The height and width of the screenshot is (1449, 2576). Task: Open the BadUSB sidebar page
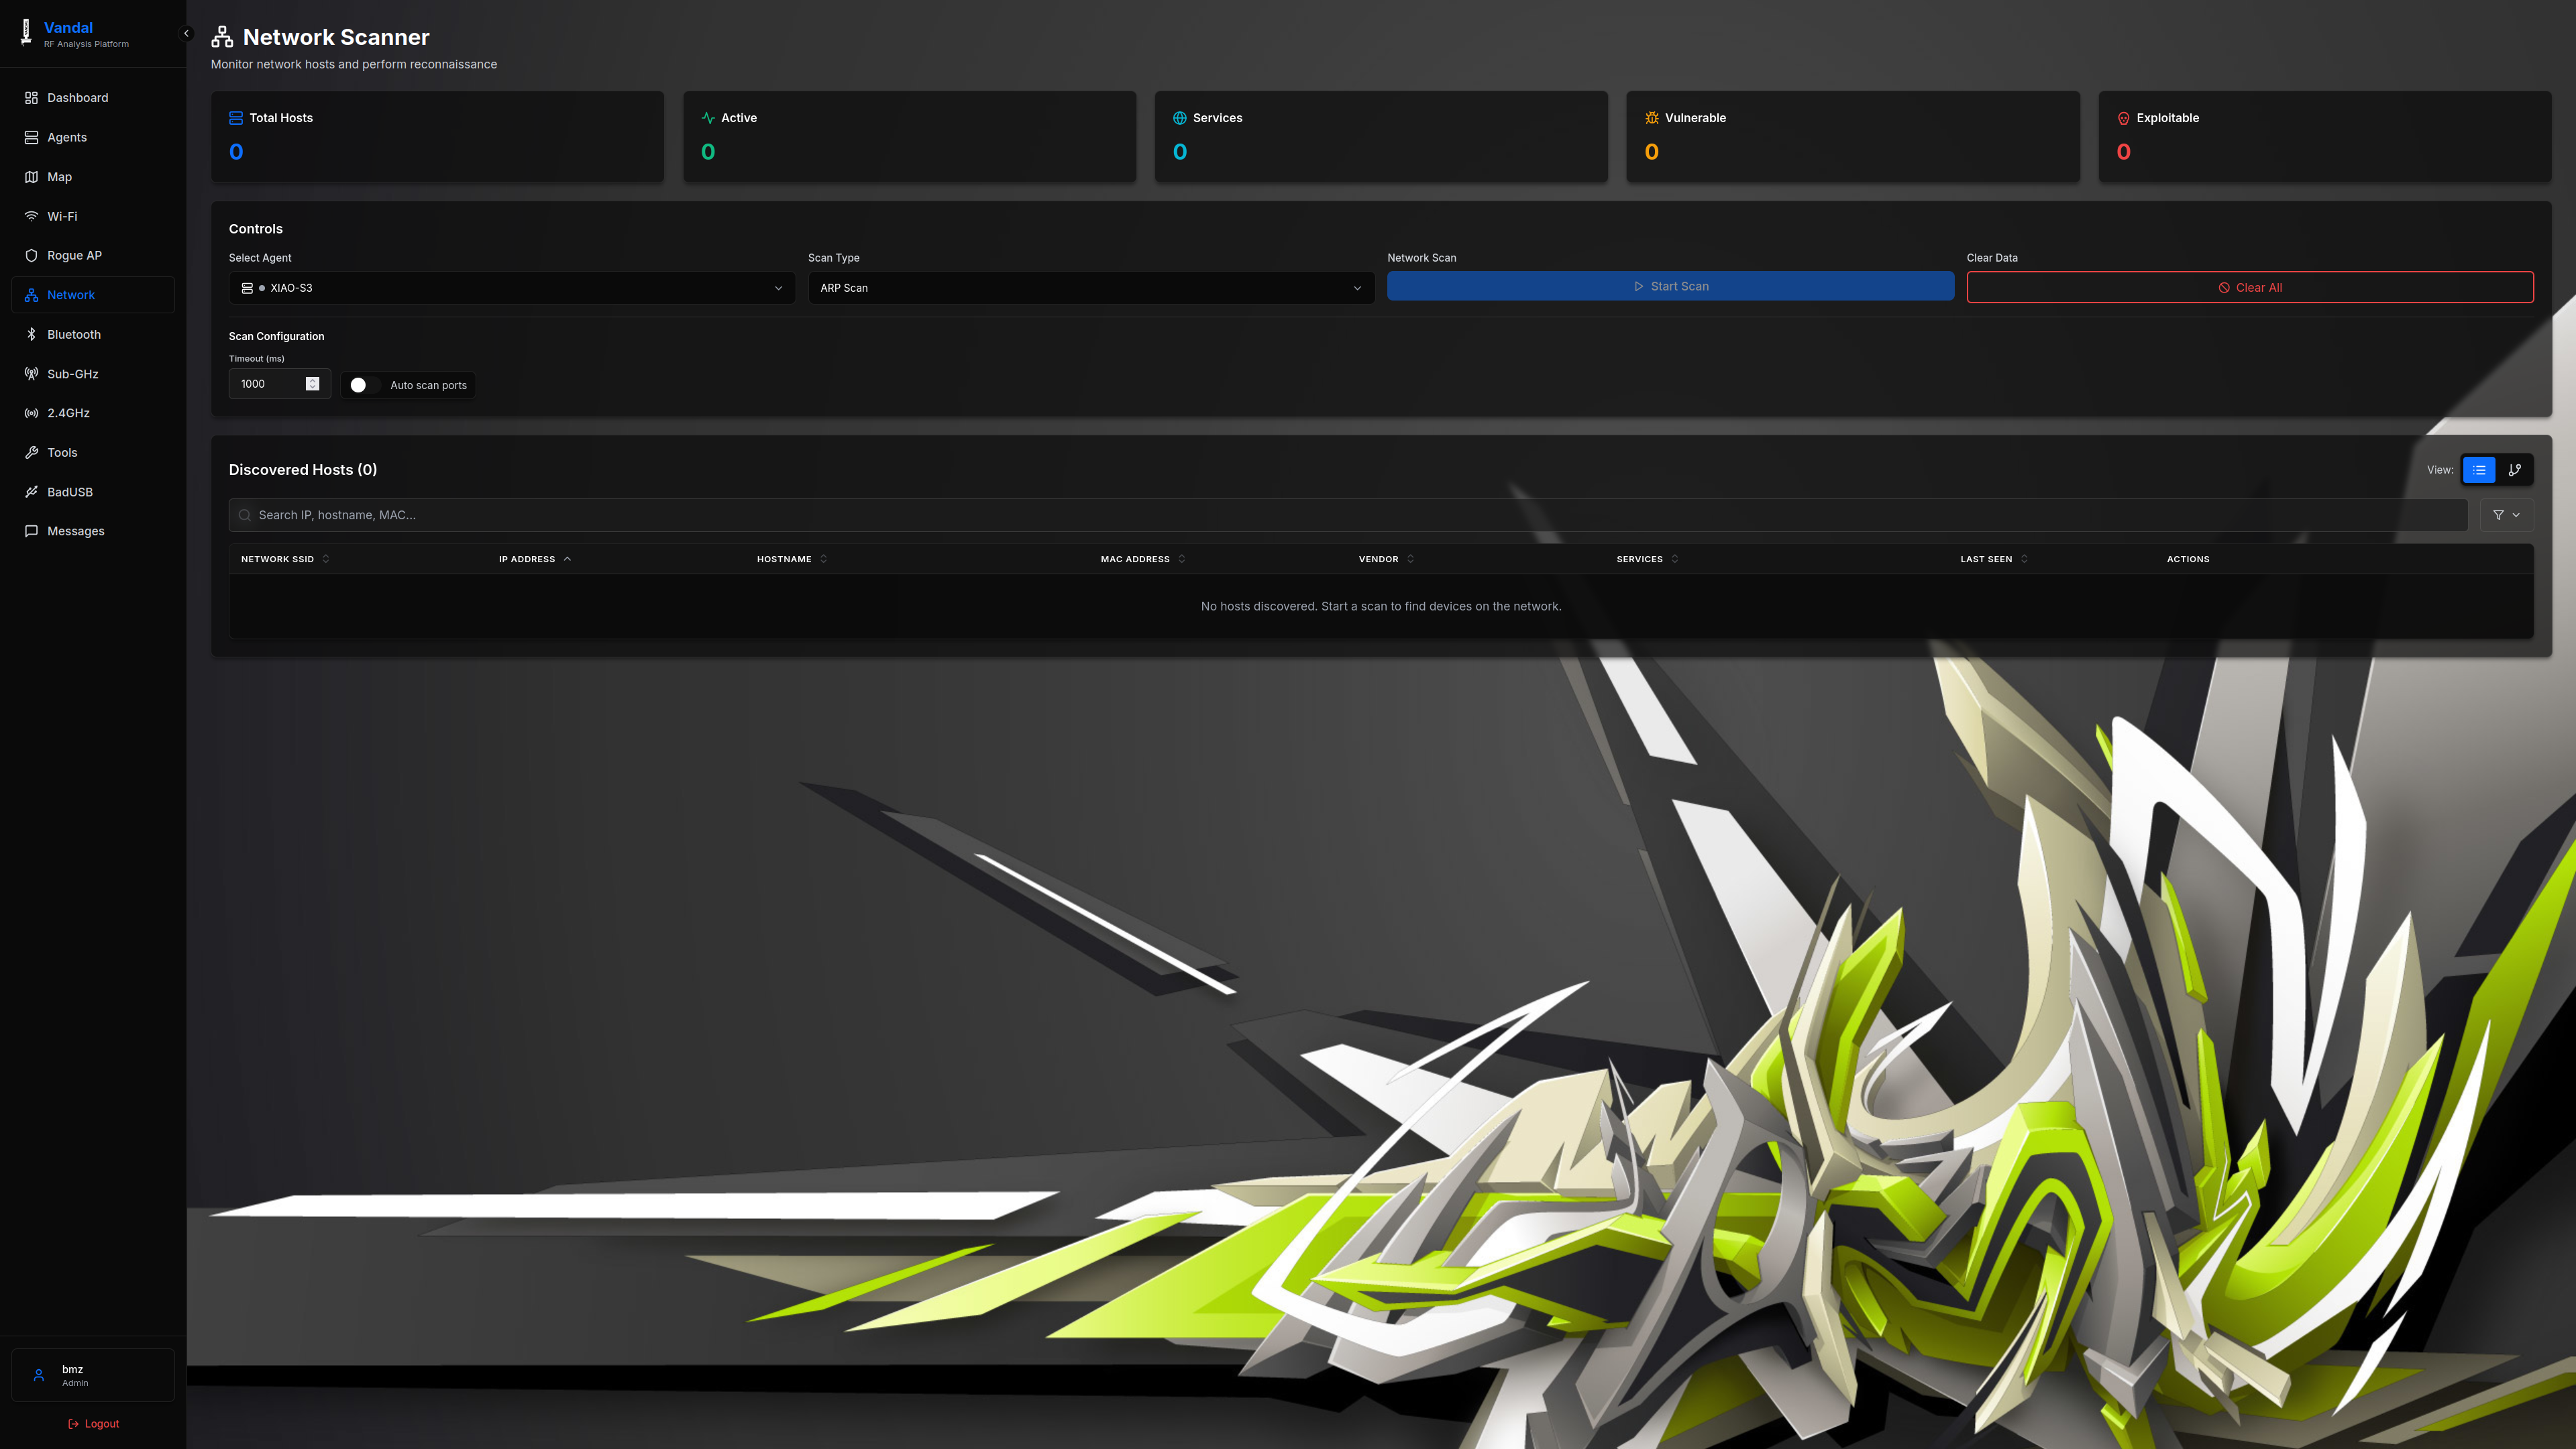click(x=69, y=492)
